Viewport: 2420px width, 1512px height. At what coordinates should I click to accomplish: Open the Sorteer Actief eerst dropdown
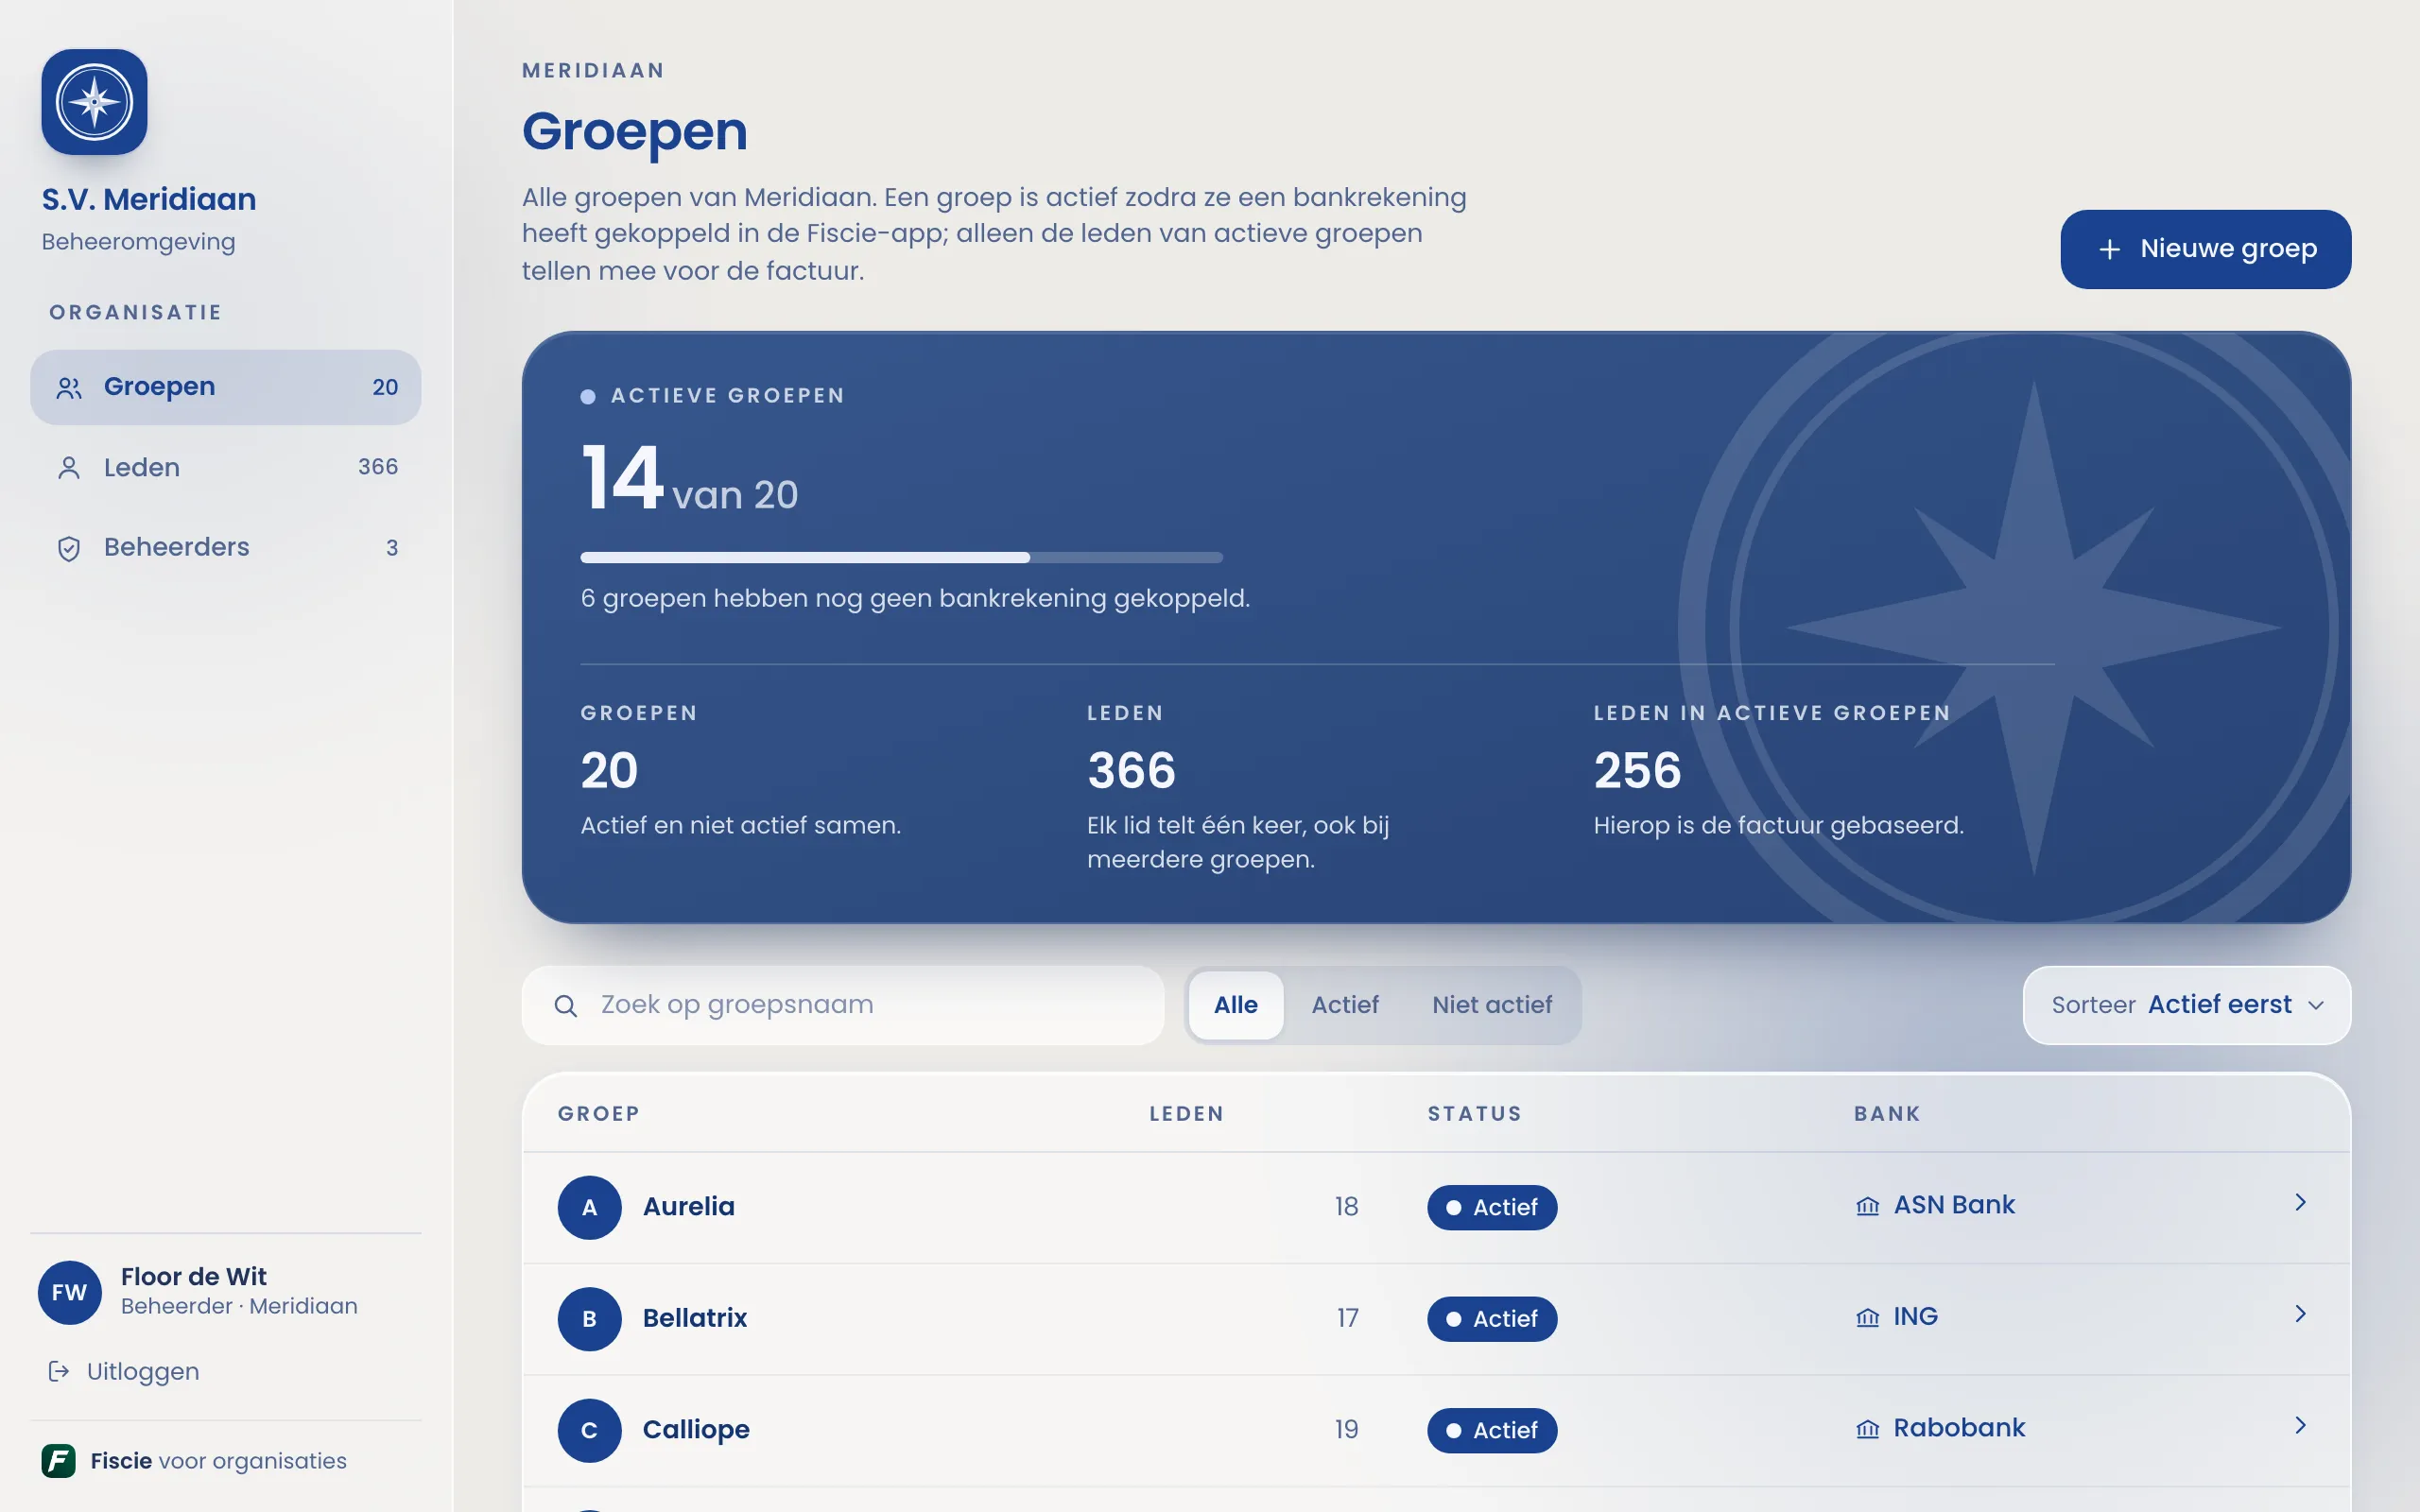[x=2186, y=1005]
